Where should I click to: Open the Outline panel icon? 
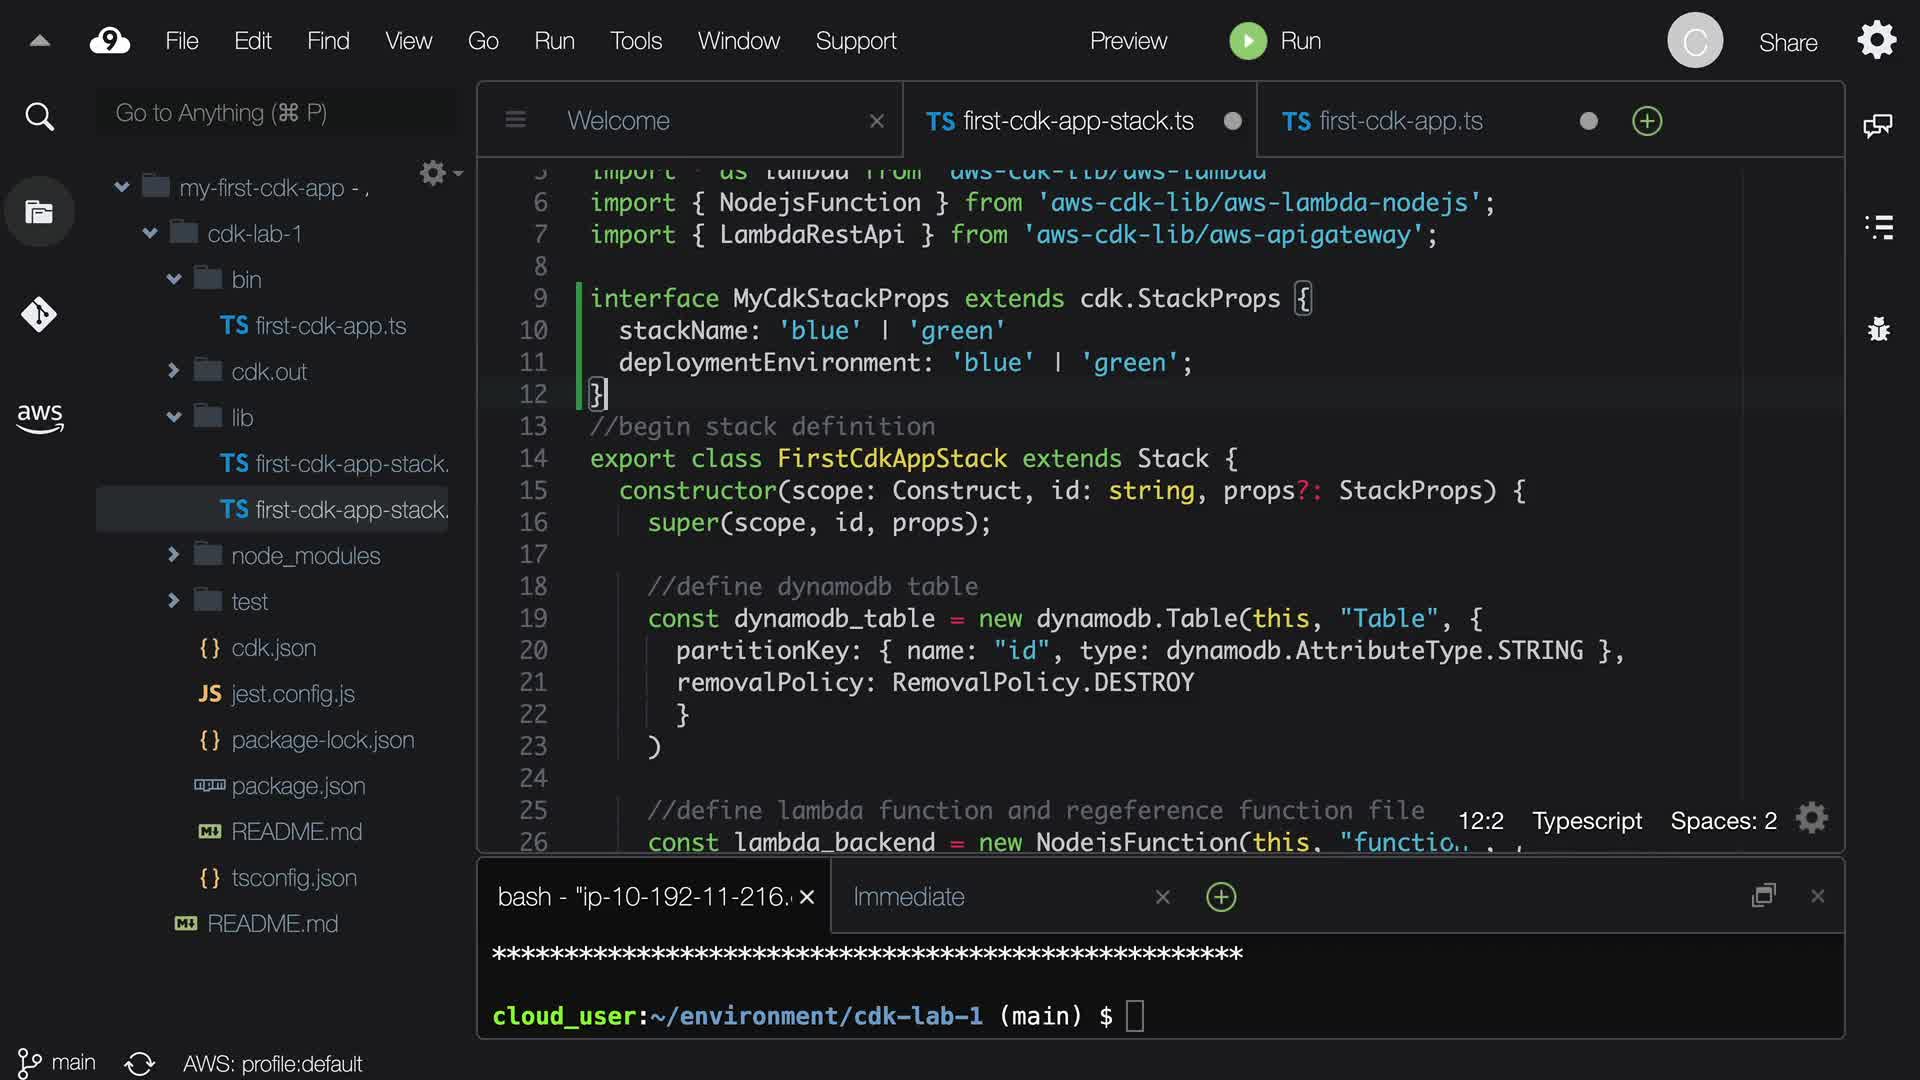pos(1879,227)
